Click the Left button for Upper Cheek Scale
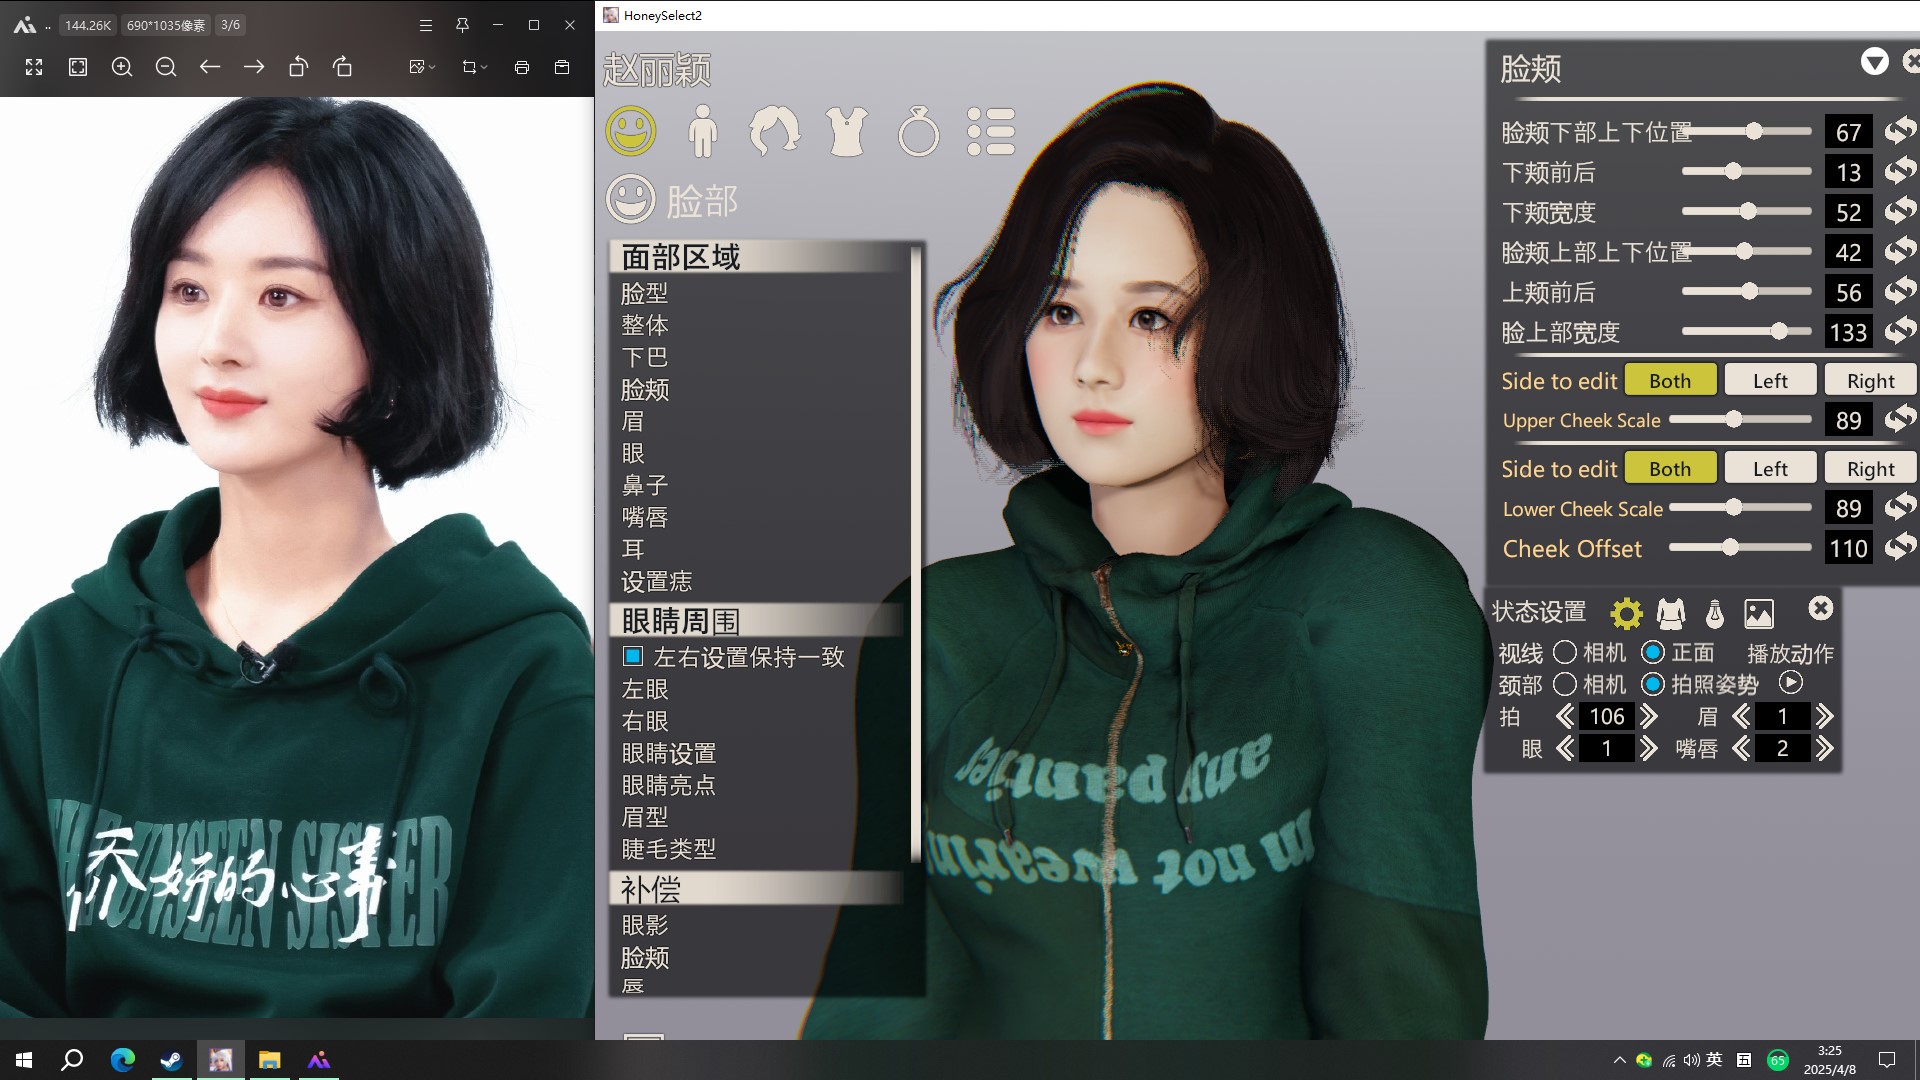The image size is (1920, 1080). 1769,381
